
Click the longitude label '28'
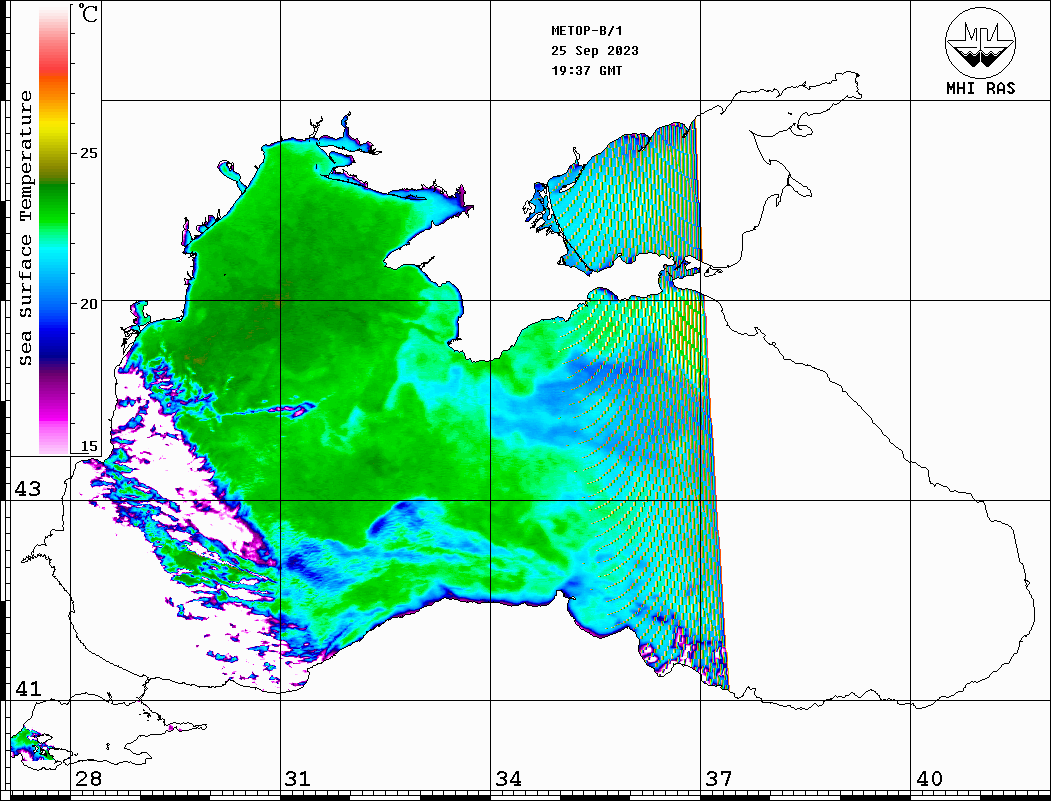[88, 779]
